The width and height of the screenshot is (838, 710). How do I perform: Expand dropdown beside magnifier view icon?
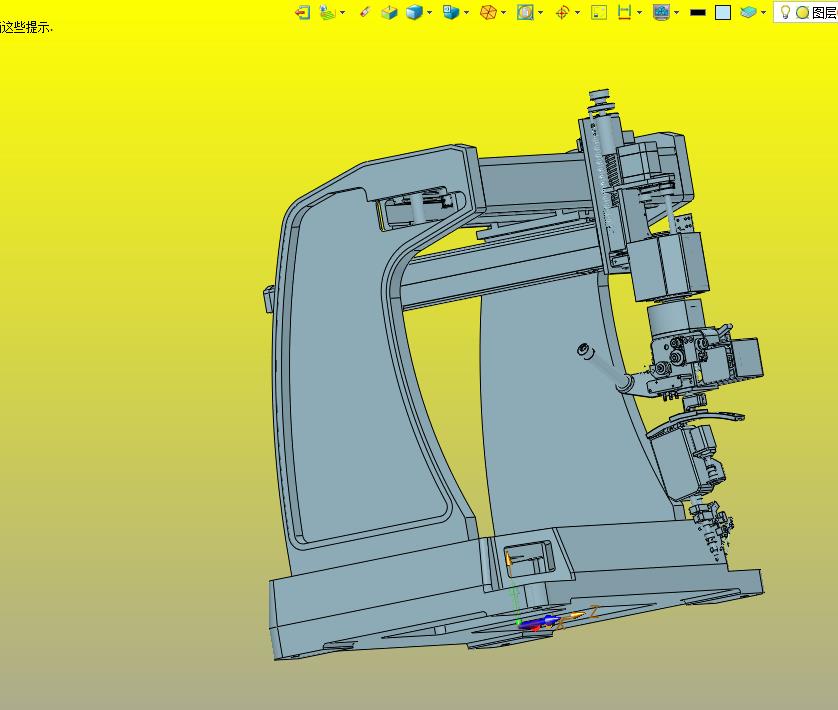point(541,12)
